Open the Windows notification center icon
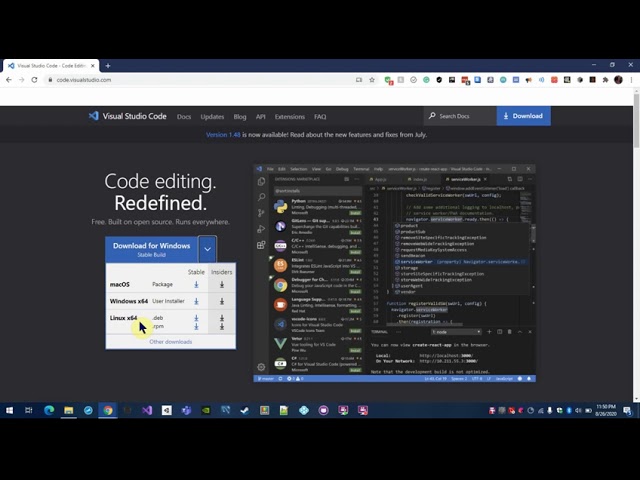Viewport: 640px width, 480px height. click(627, 411)
